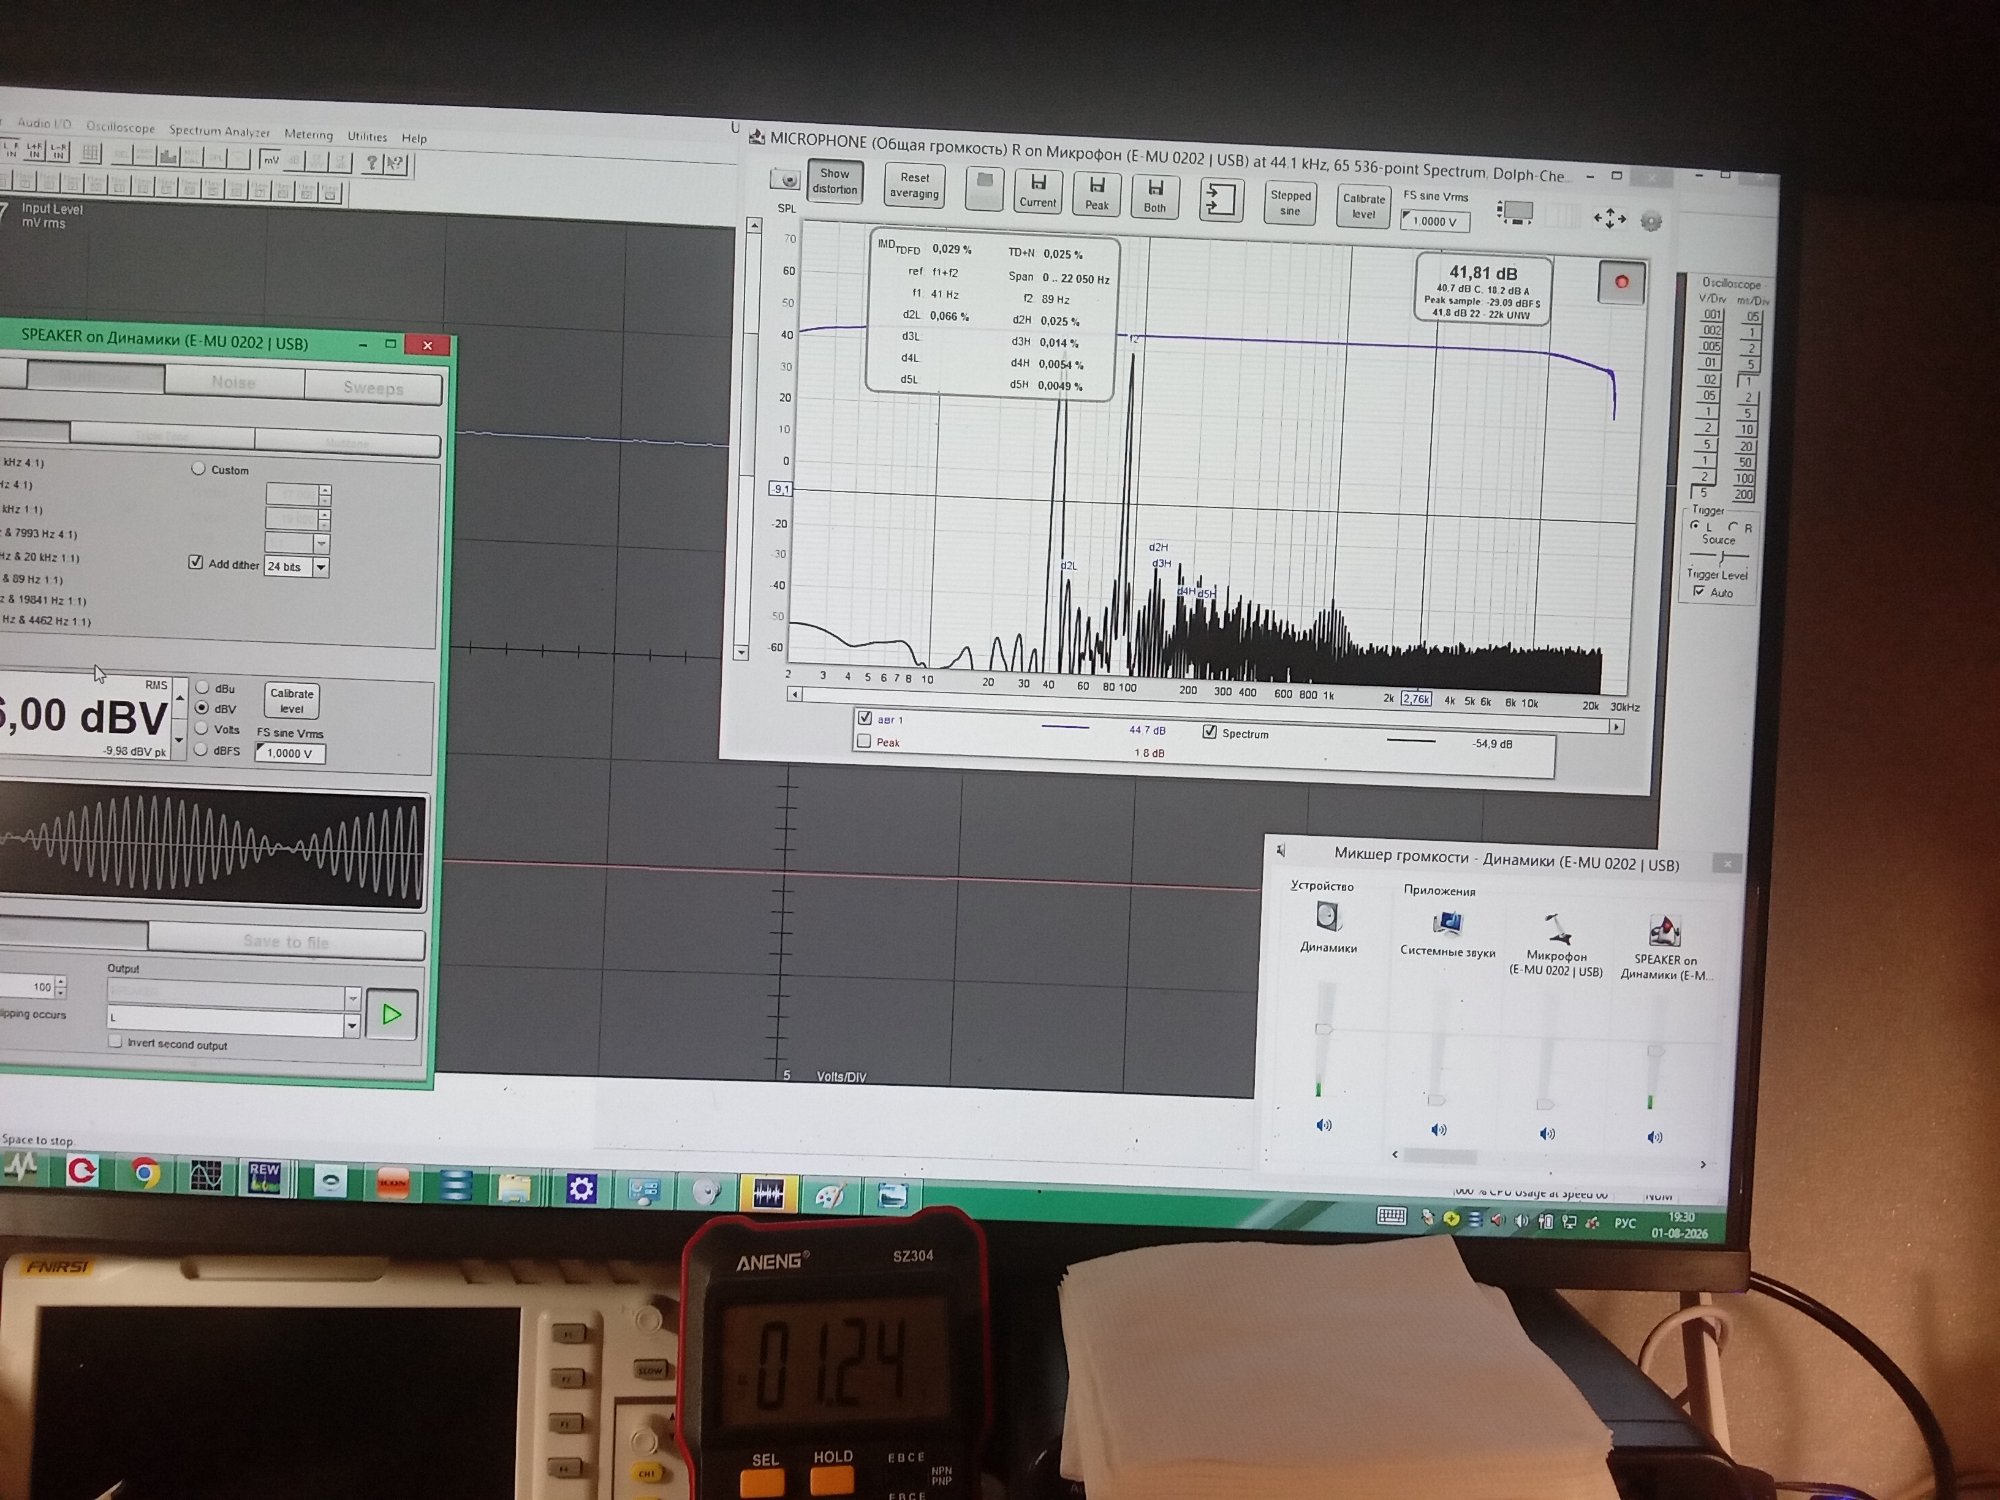
Task: Open the Oscilloscope menu
Action: (120, 127)
